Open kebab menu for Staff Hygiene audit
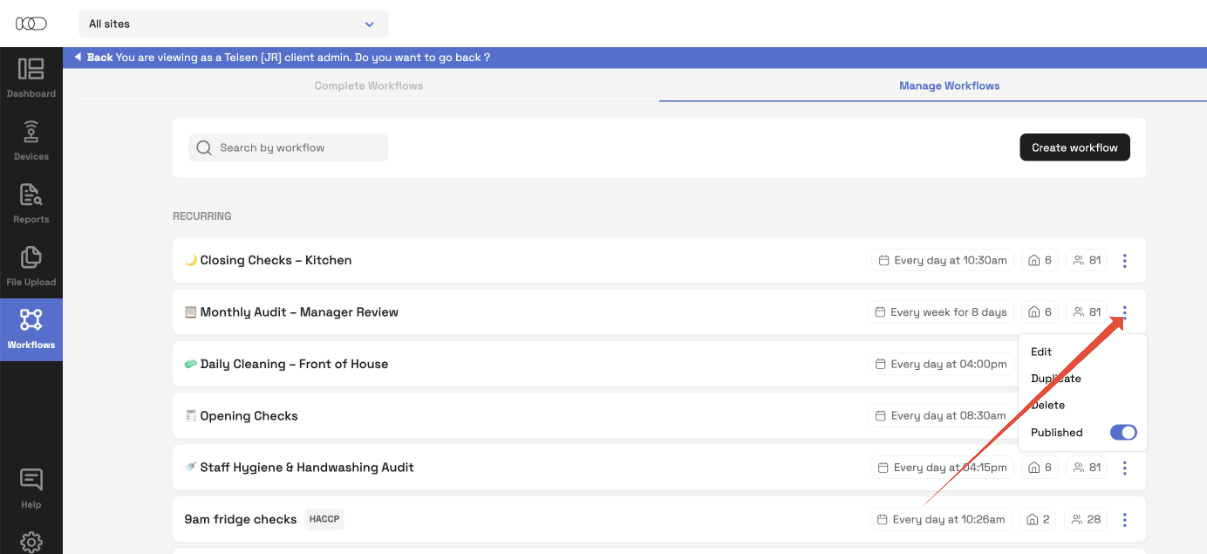 (x=1125, y=468)
